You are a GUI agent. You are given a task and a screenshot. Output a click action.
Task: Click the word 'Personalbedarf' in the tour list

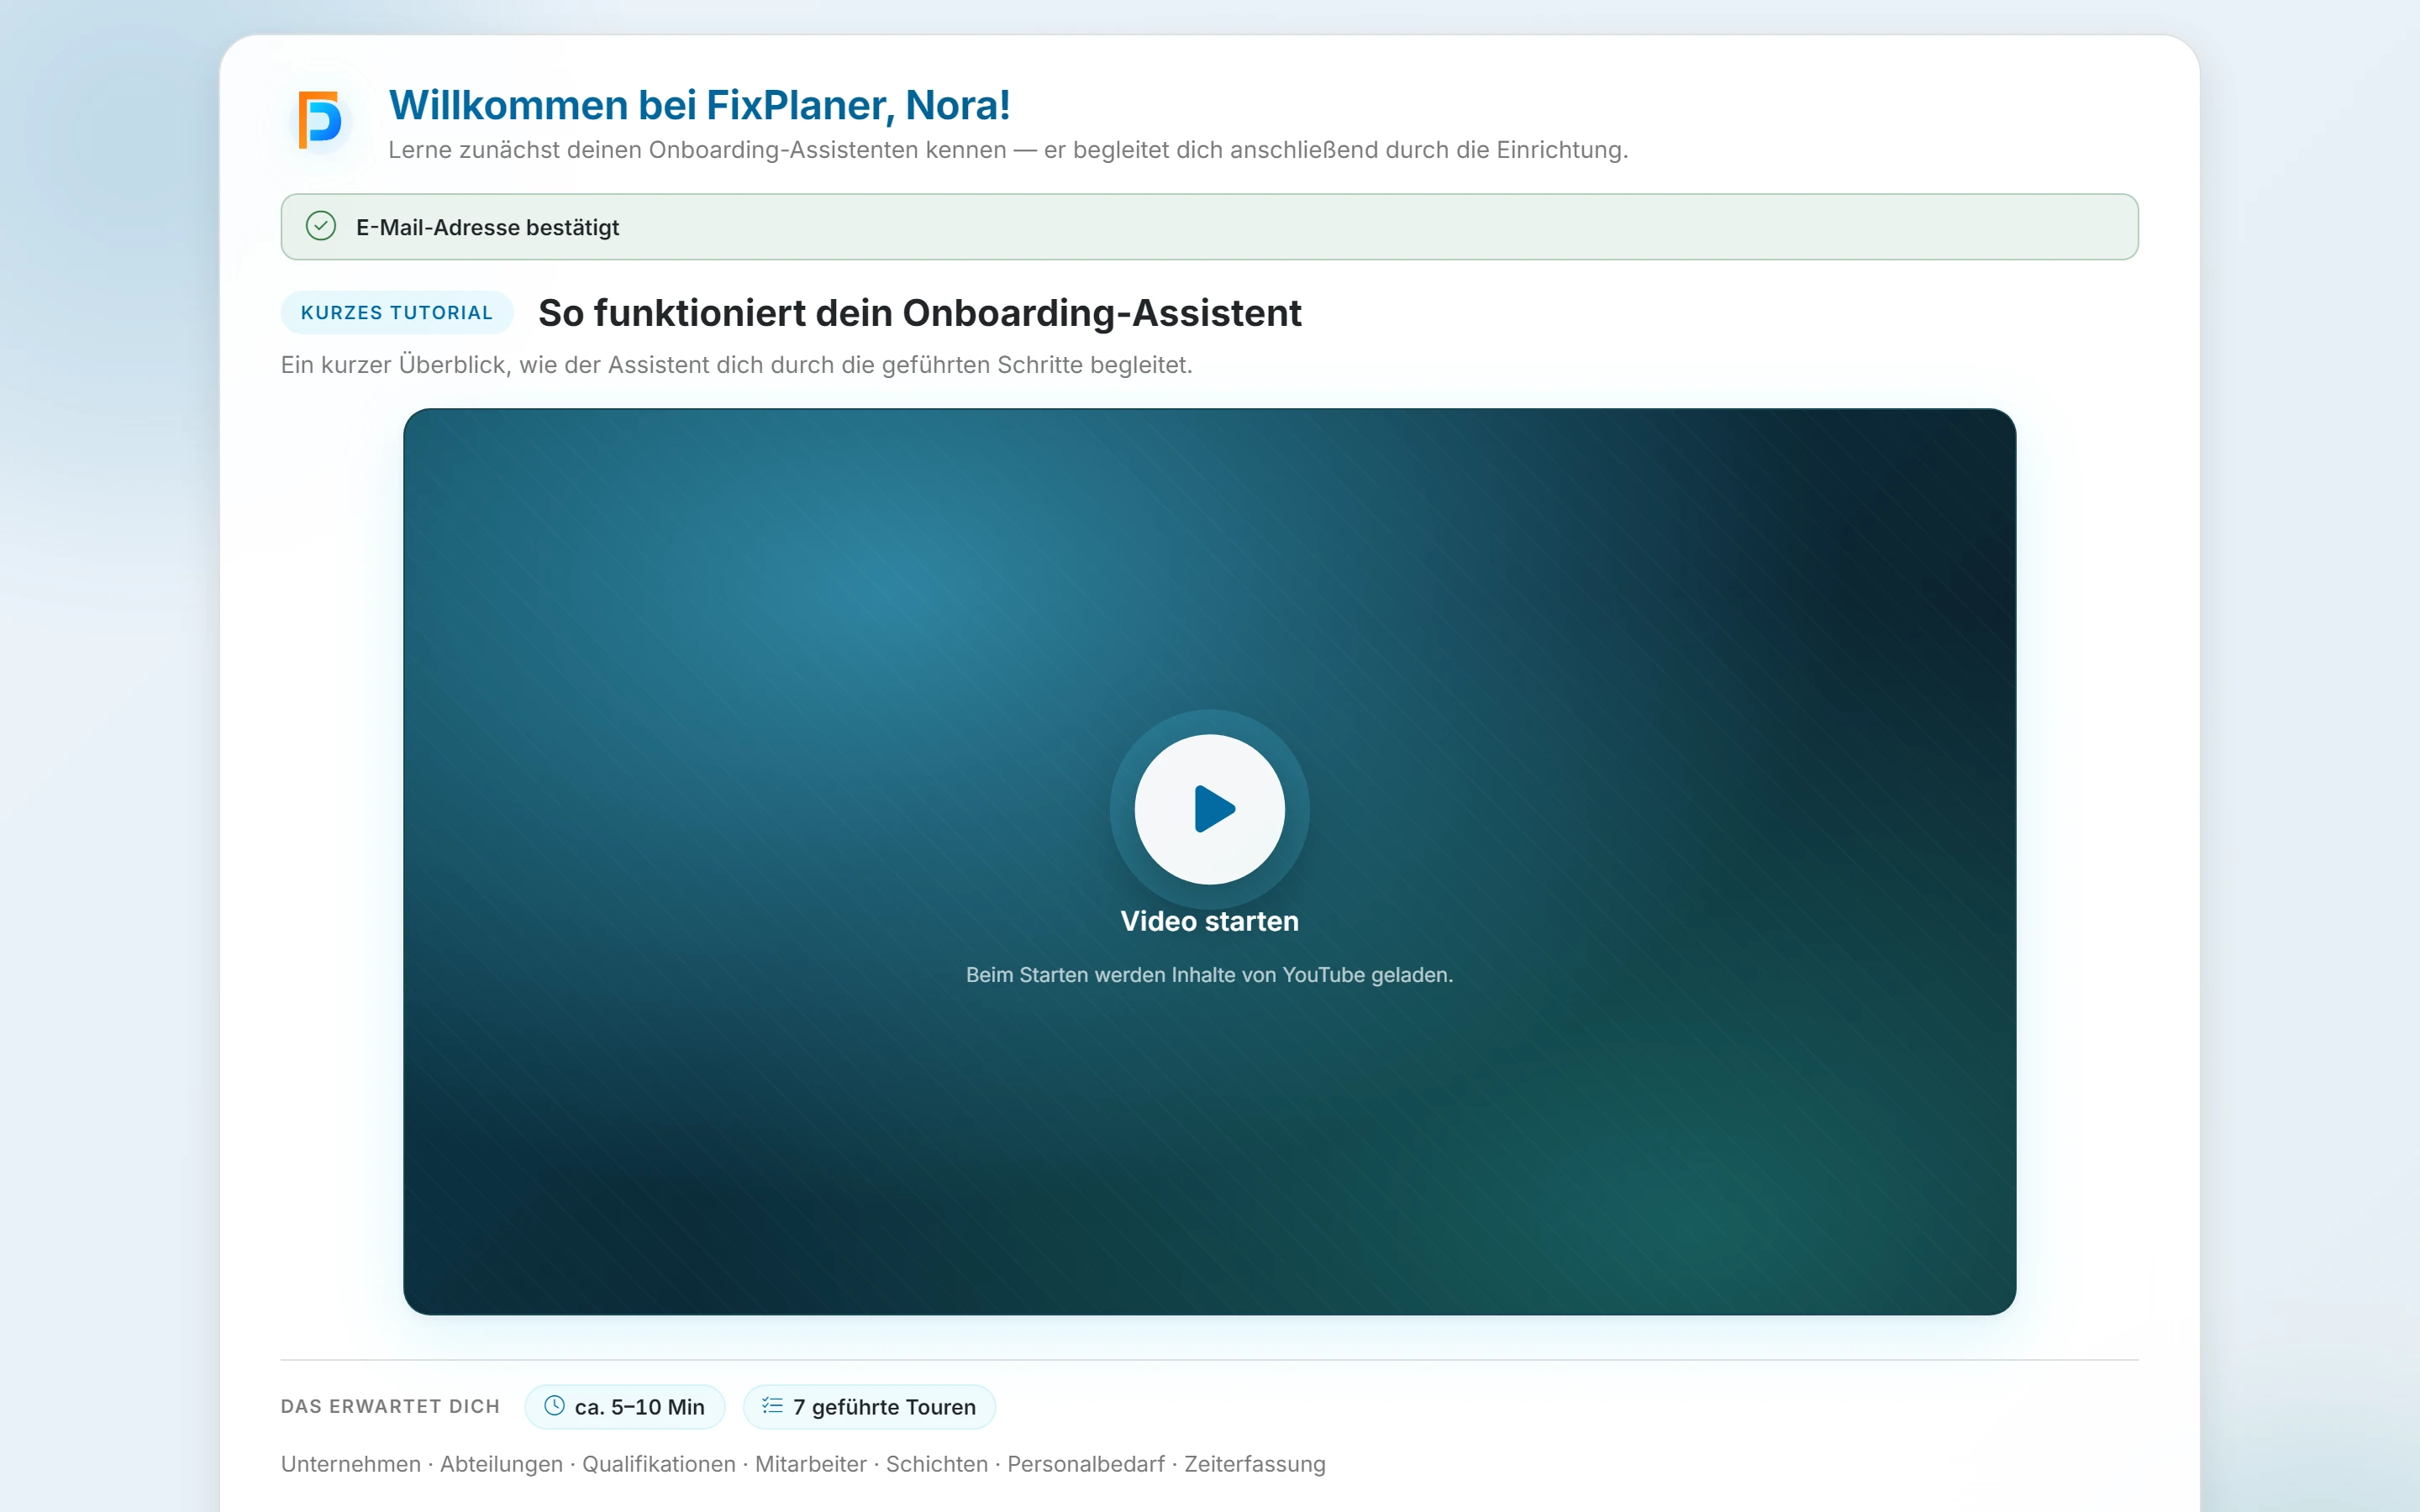pos(1086,1464)
